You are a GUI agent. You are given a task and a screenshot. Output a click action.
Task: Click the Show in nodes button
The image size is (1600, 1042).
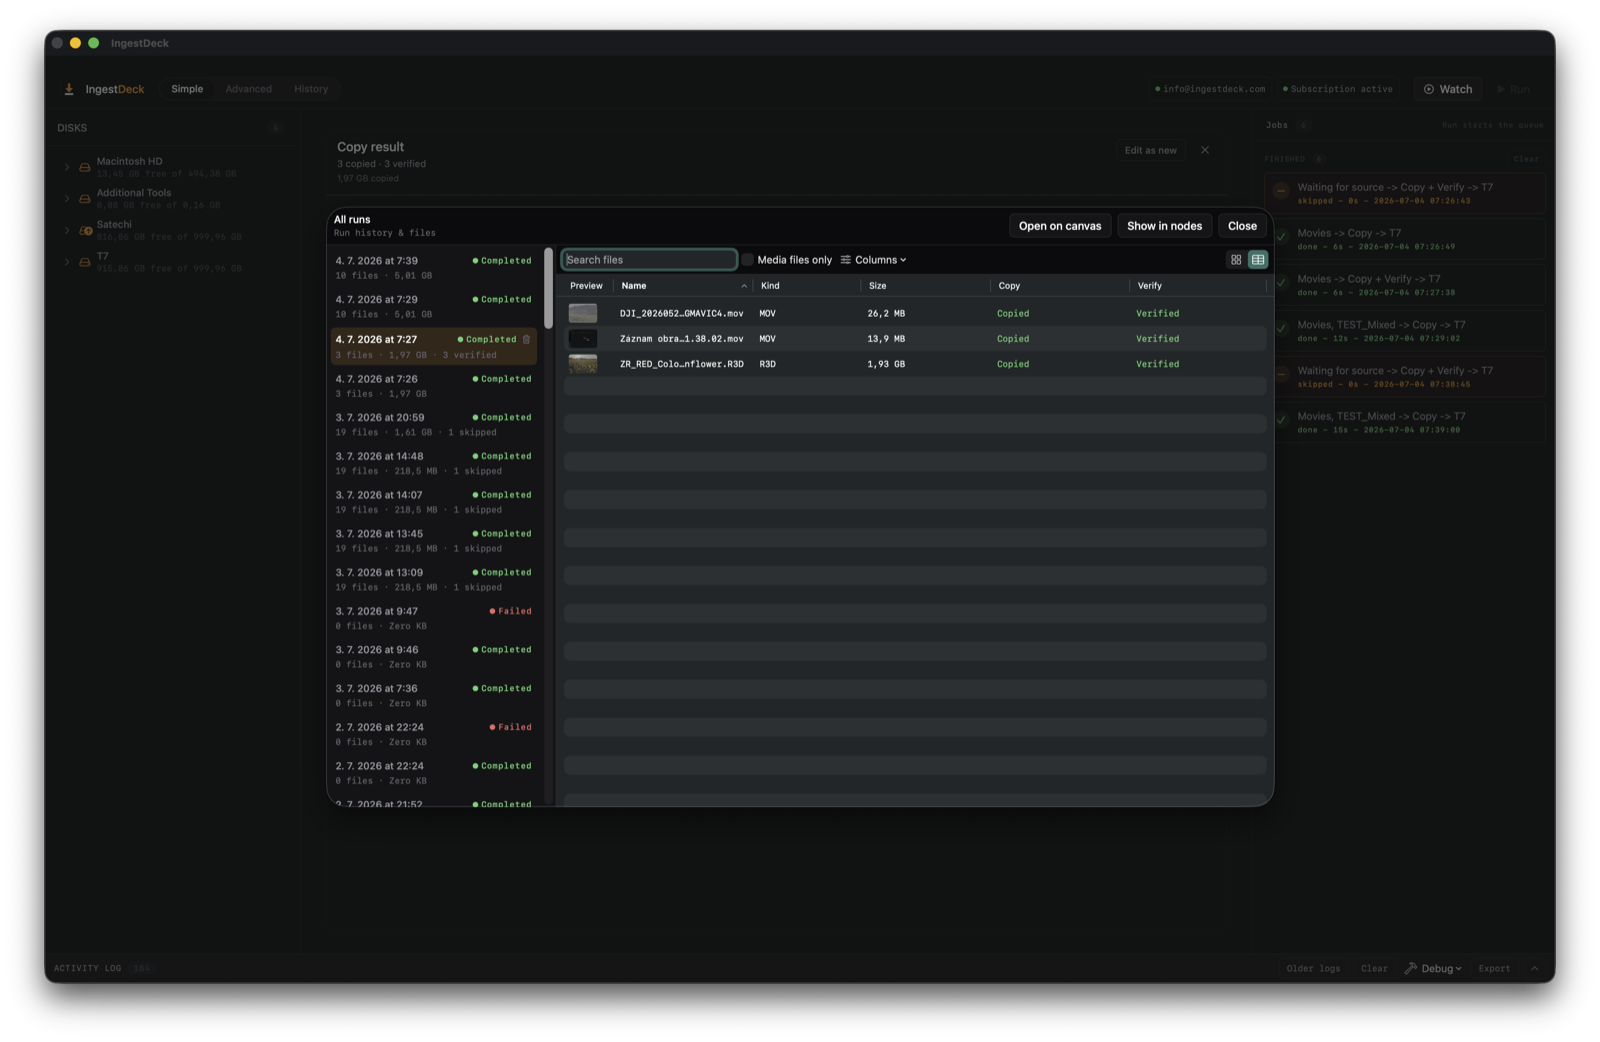[1164, 226]
